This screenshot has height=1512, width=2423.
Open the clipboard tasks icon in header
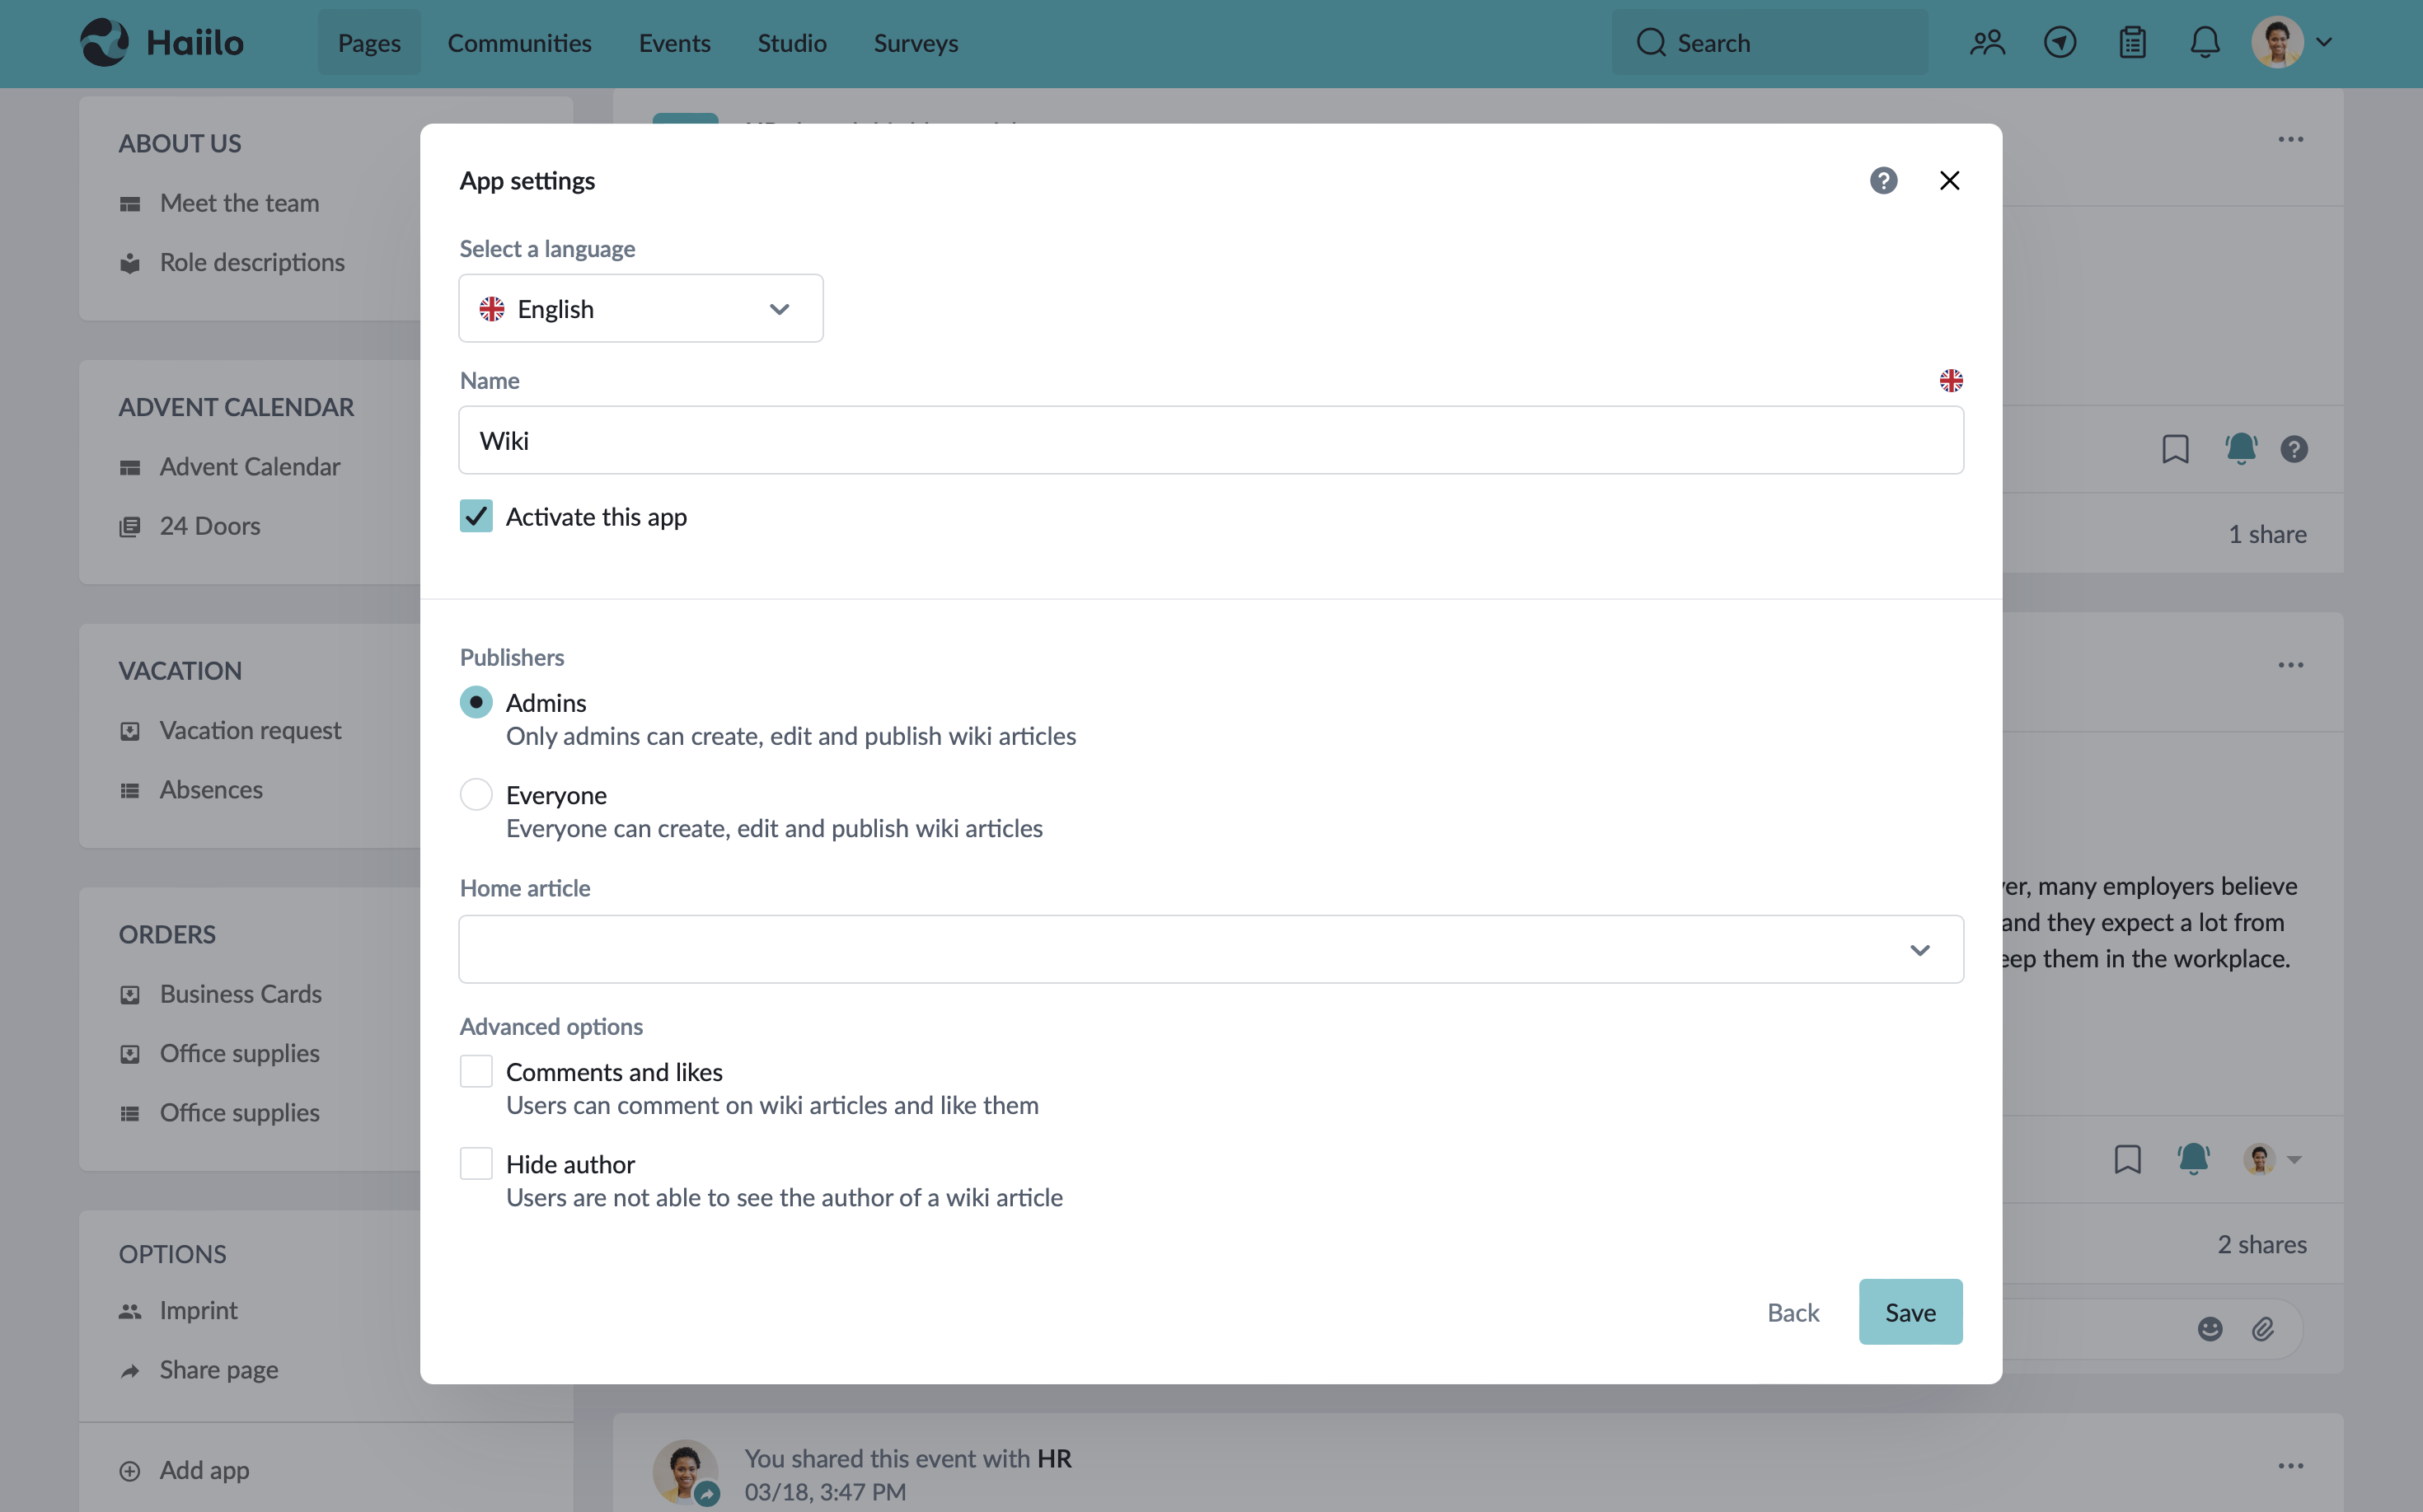point(2132,42)
